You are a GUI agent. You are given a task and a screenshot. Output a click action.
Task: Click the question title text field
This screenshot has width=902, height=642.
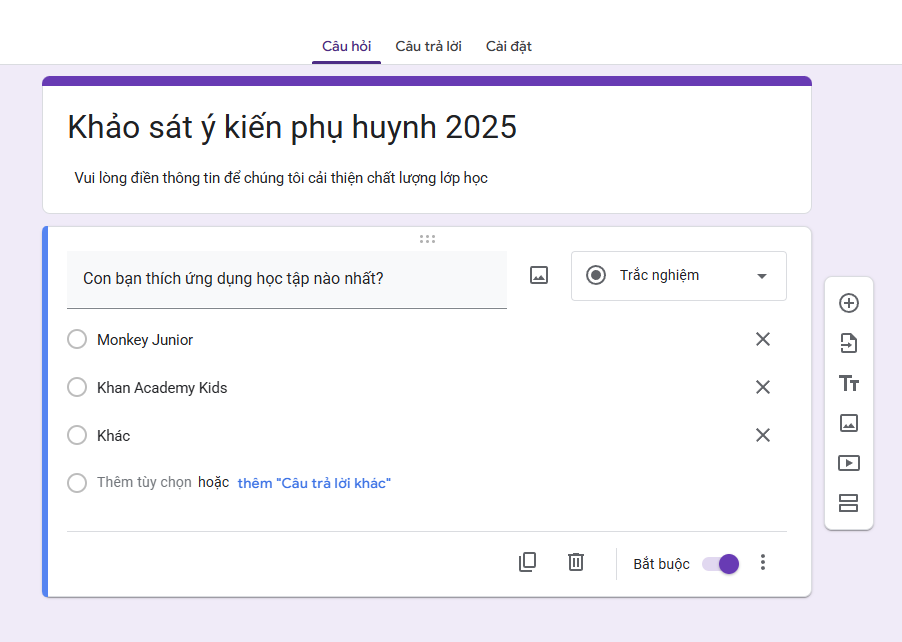286,279
